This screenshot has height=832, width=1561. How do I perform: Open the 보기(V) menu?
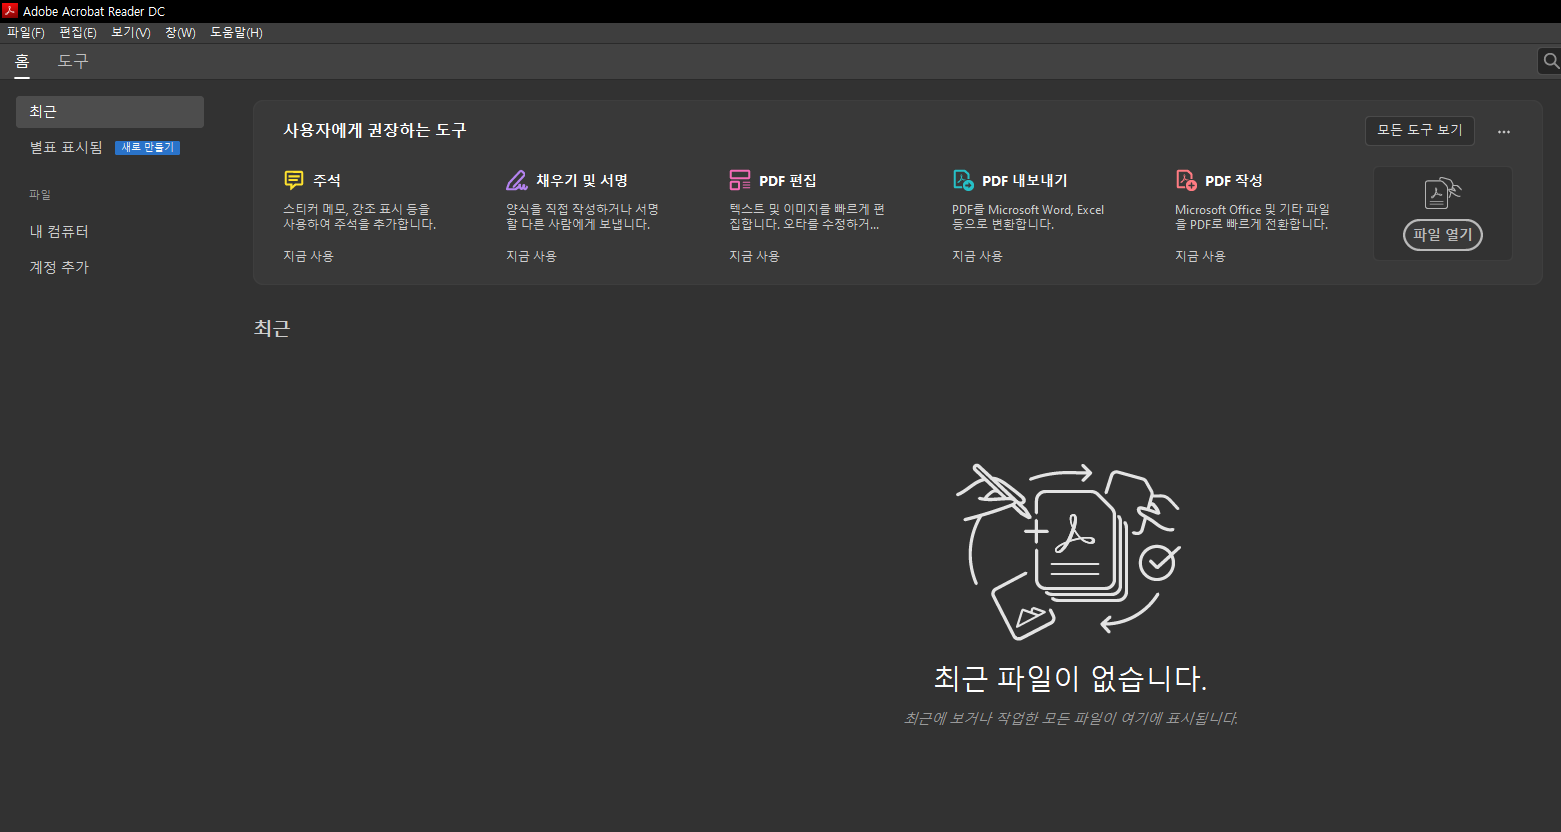pos(131,33)
